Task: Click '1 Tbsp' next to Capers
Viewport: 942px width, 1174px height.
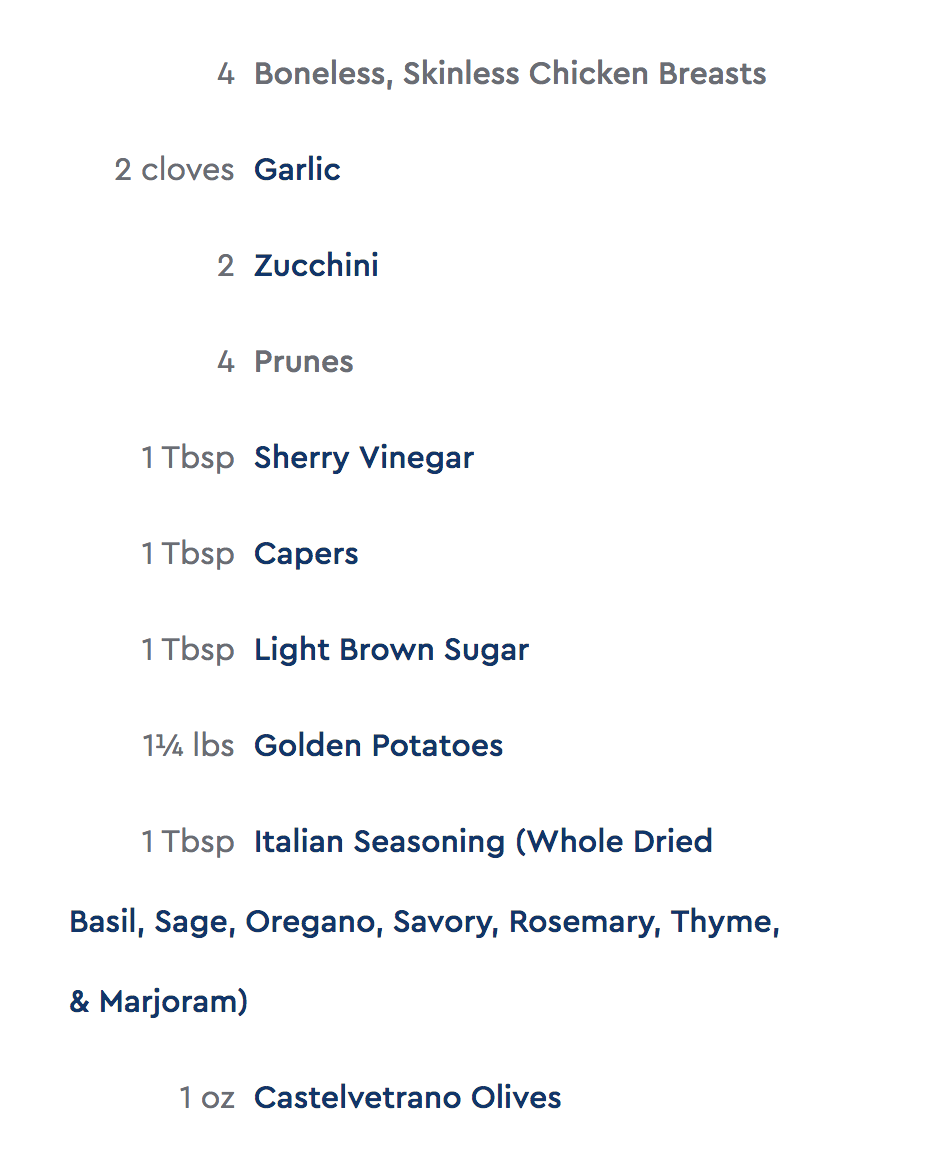Action: click(x=188, y=555)
